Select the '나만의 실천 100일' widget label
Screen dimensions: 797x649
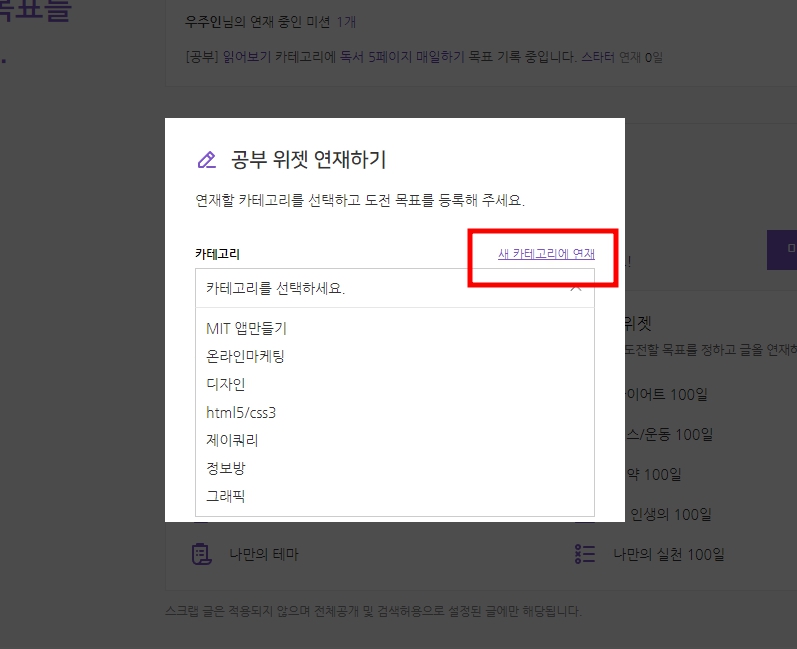(669, 554)
